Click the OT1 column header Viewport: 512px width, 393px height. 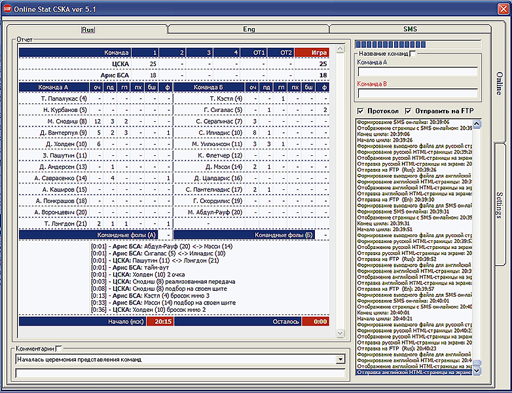coord(254,52)
